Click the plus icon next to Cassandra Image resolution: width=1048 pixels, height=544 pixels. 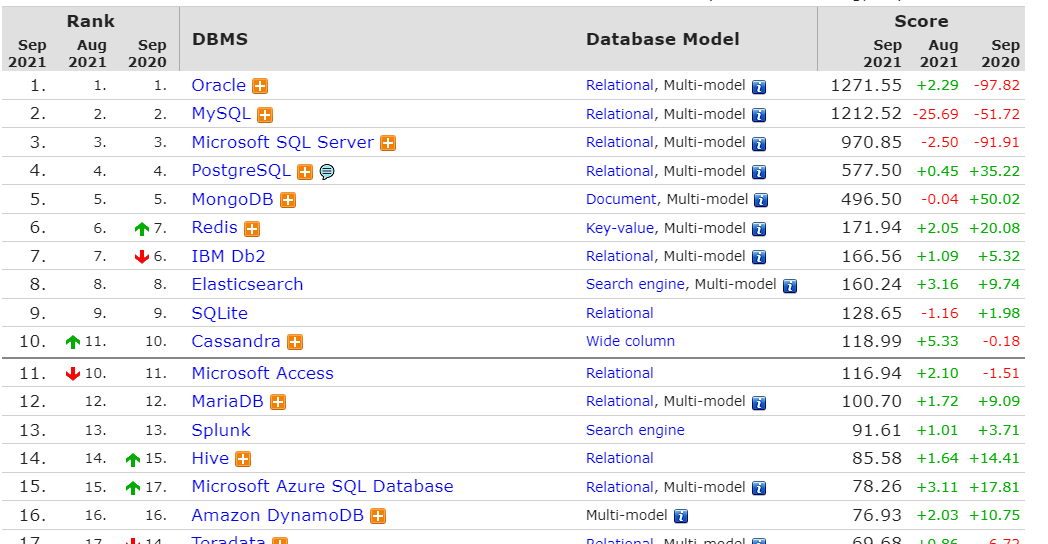[295, 342]
